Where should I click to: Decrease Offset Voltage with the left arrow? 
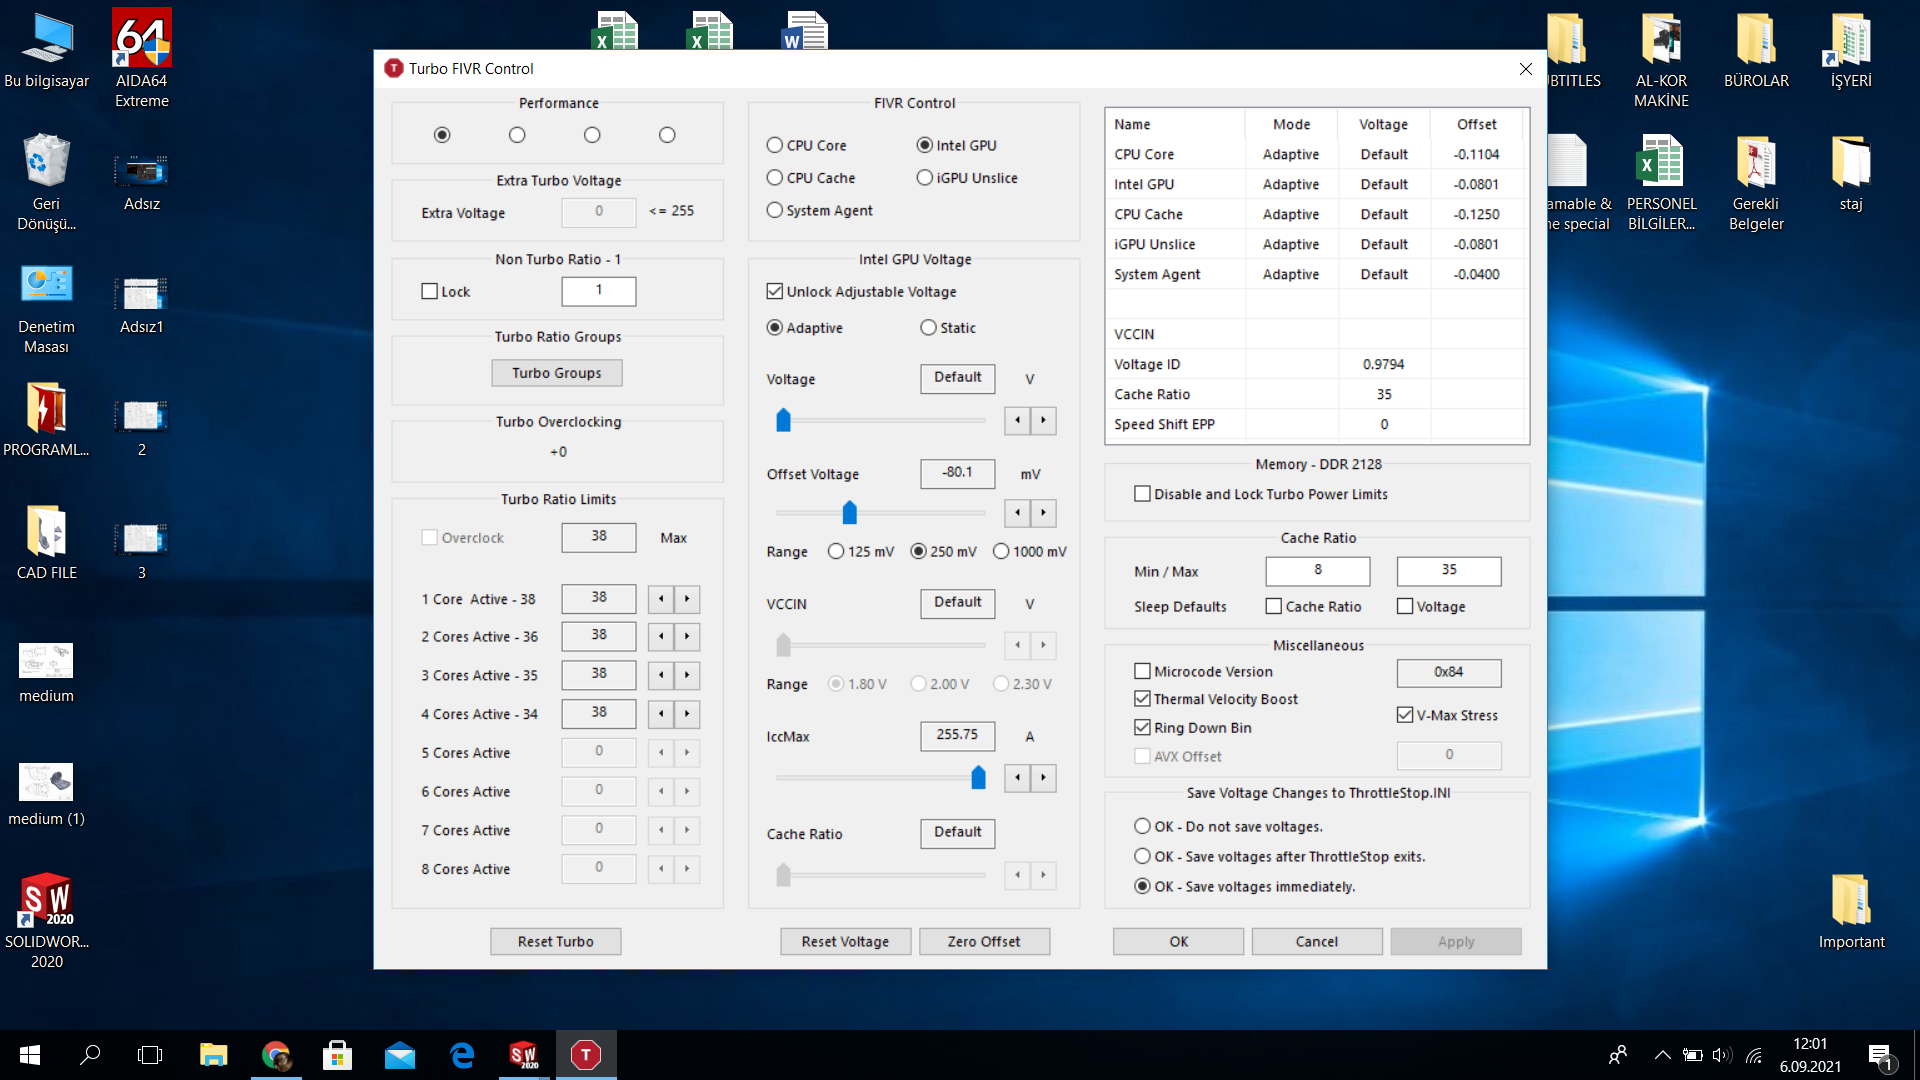coord(1017,513)
